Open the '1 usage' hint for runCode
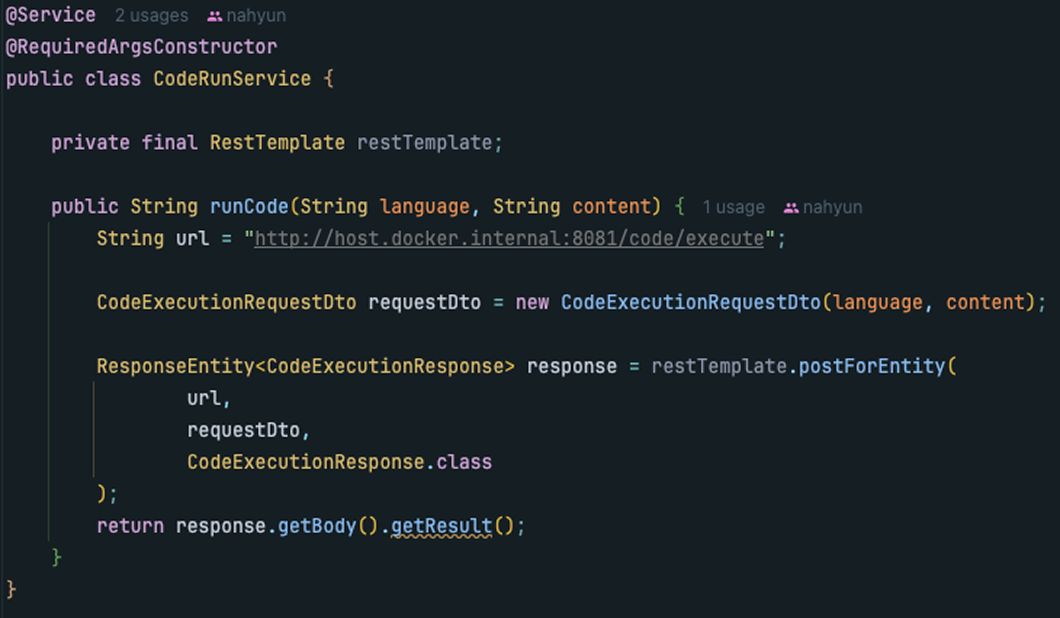This screenshot has width=1060, height=618. tap(733, 208)
